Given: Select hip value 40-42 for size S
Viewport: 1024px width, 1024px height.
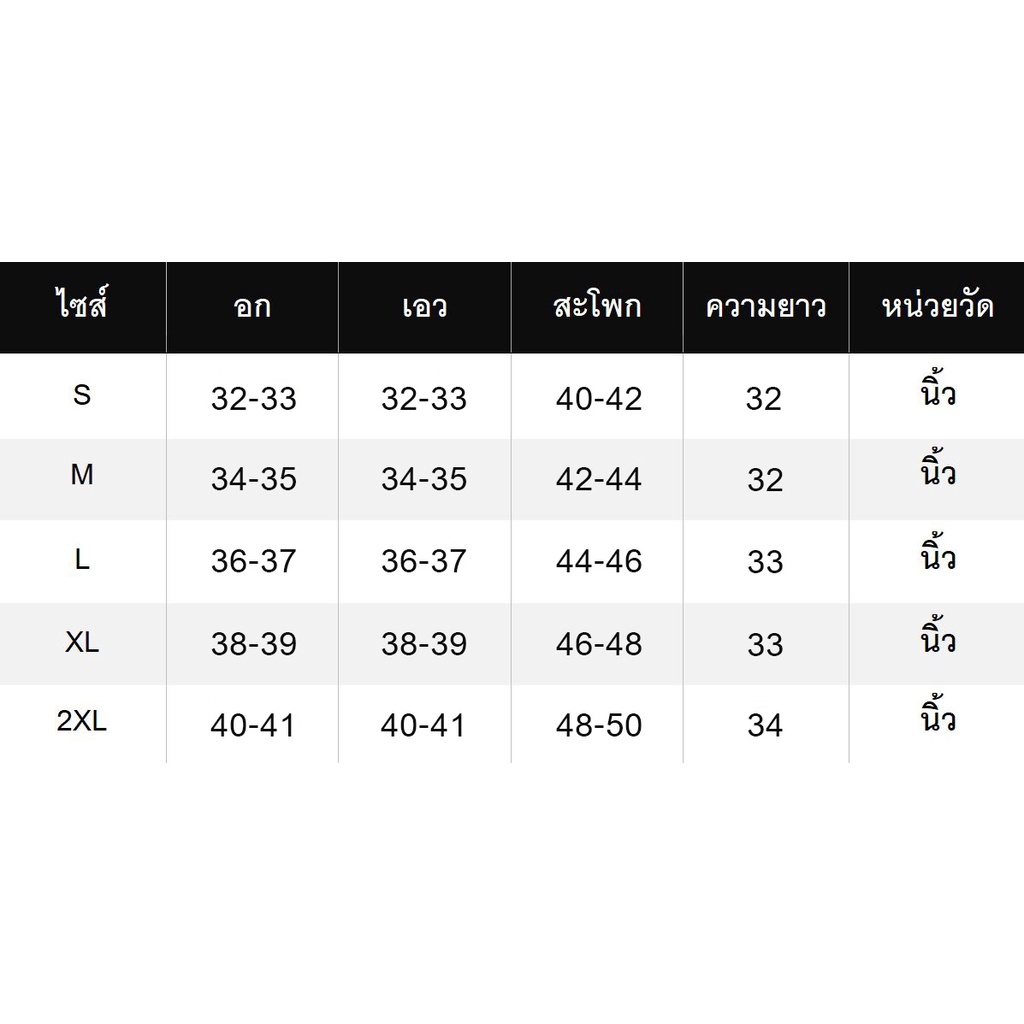Looking at the screenshot, I should pos(599,398).
